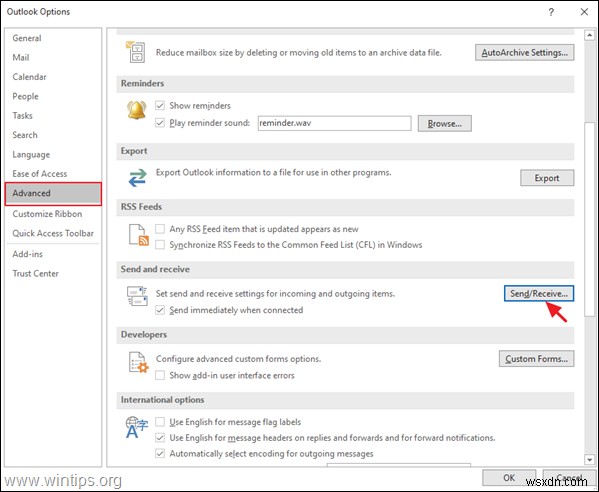
Task: Click the reminder.wav sound file field
Action: pos(334,123)
